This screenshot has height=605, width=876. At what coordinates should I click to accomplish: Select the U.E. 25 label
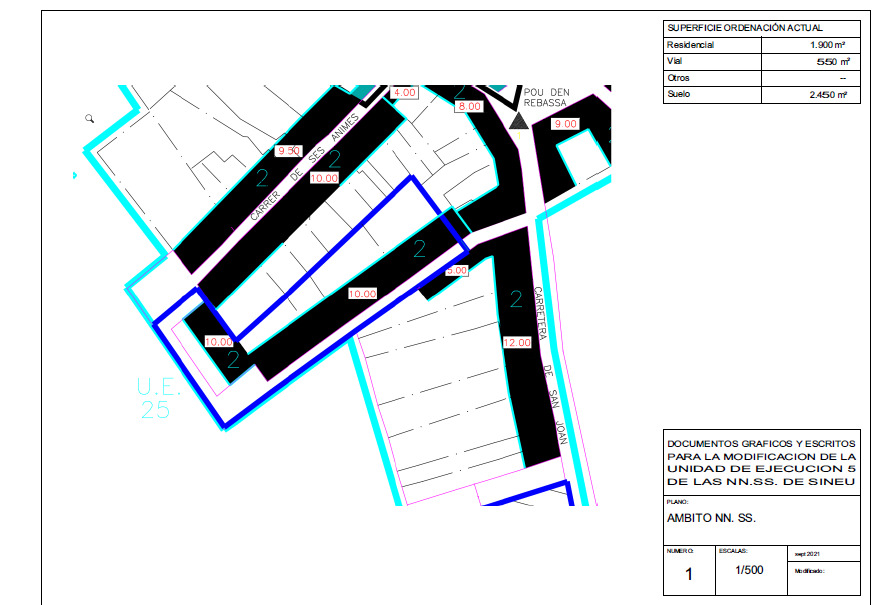point(156,398)
